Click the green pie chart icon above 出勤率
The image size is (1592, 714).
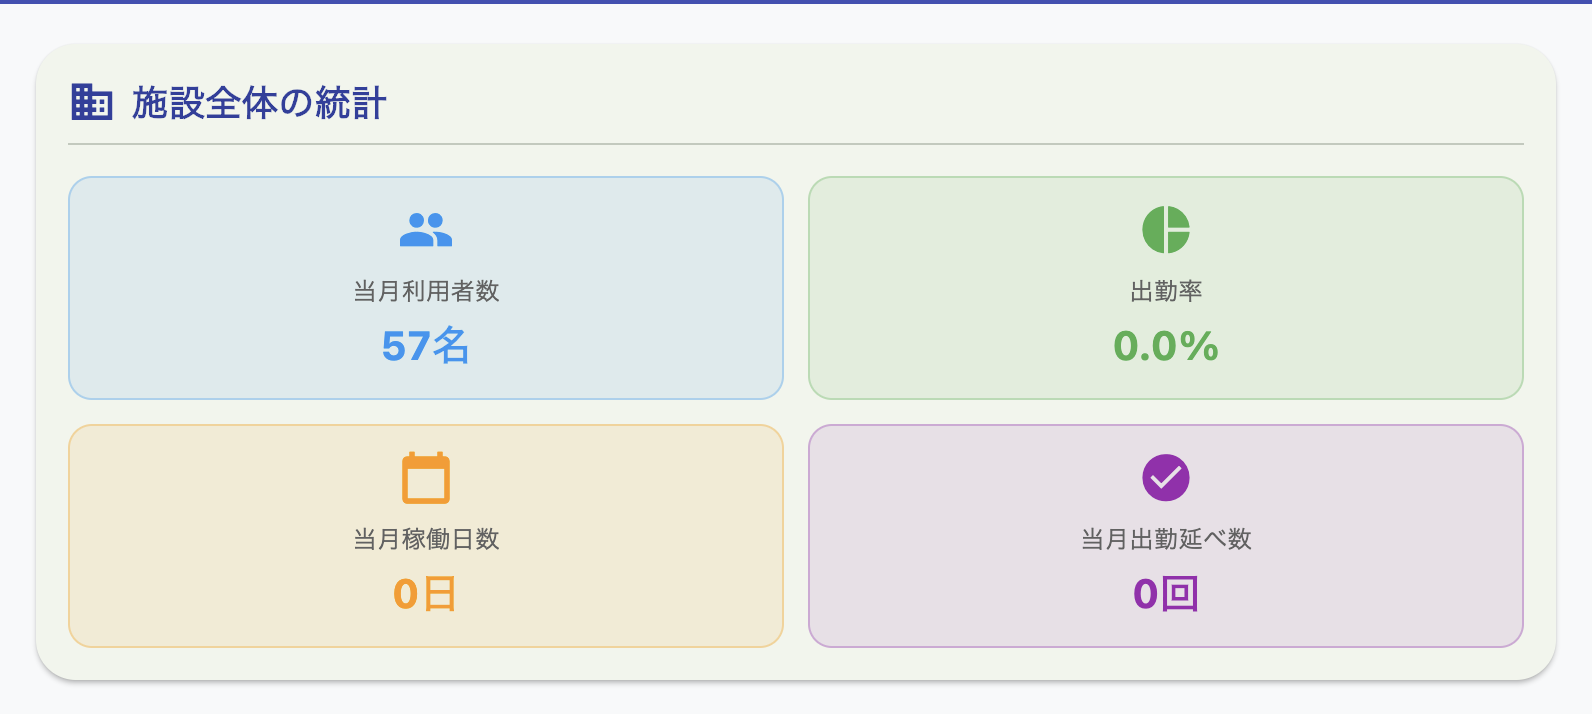click(x=1164, y=229)
